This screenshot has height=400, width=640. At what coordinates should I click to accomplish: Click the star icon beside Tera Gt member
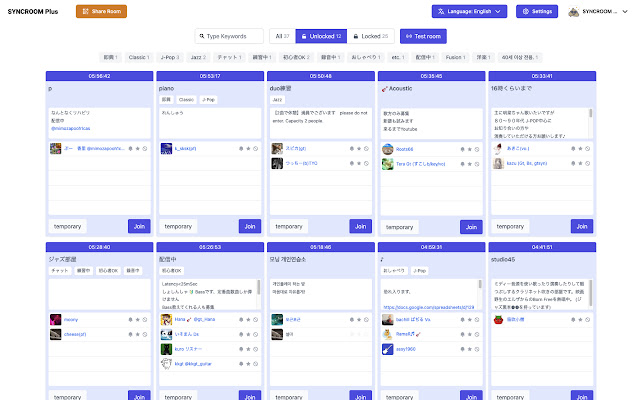470,164
